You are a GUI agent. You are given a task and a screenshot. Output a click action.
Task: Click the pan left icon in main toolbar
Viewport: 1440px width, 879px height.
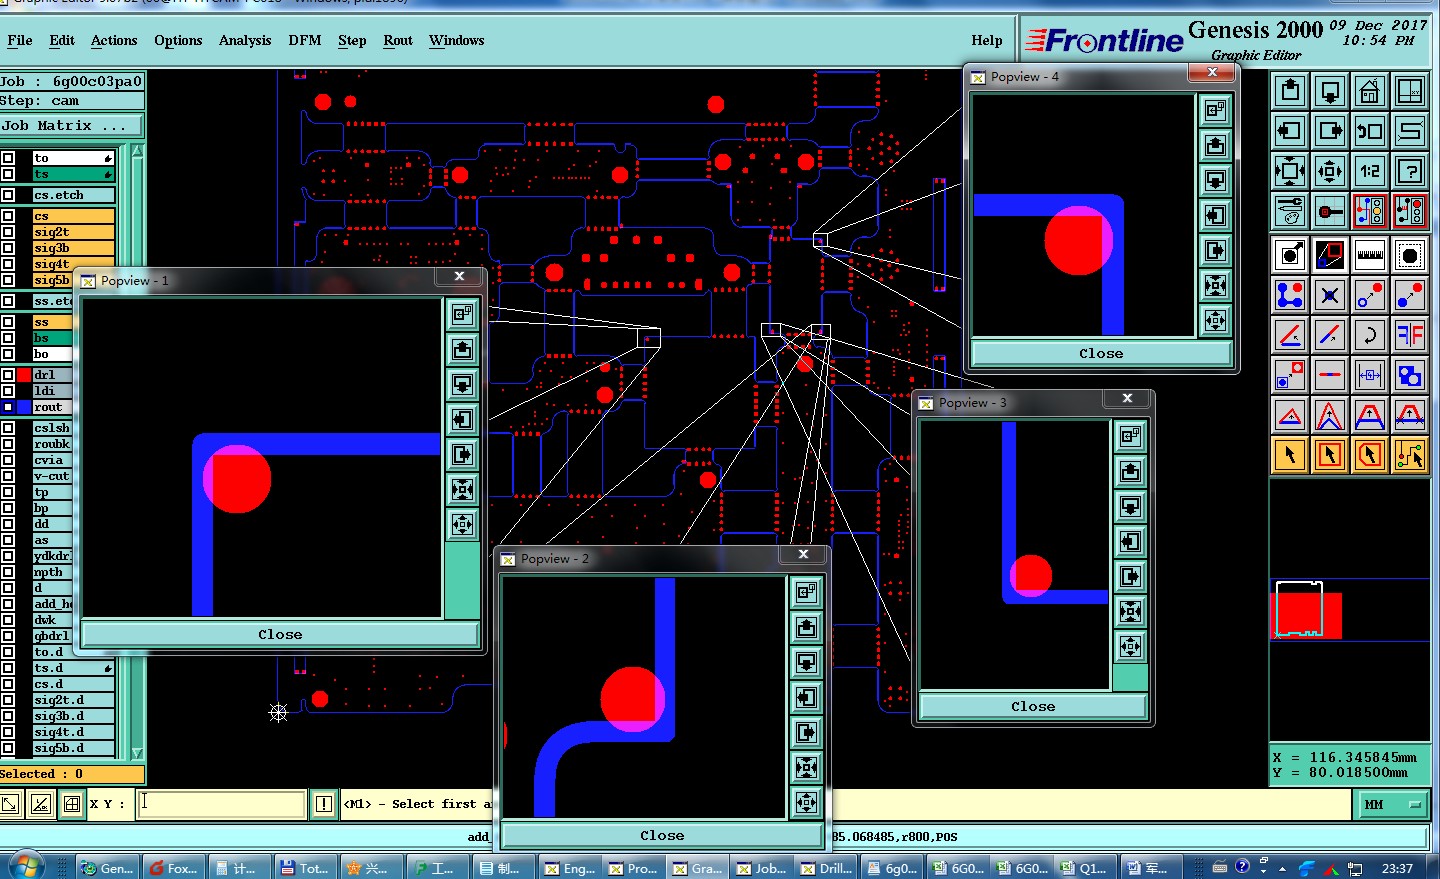coord(1290,131)
